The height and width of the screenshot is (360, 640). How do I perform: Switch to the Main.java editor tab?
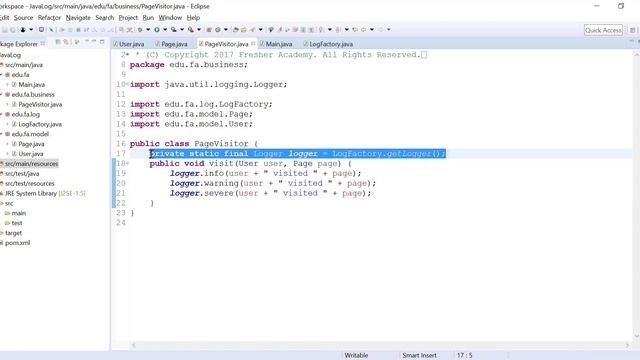coord(276,44)
